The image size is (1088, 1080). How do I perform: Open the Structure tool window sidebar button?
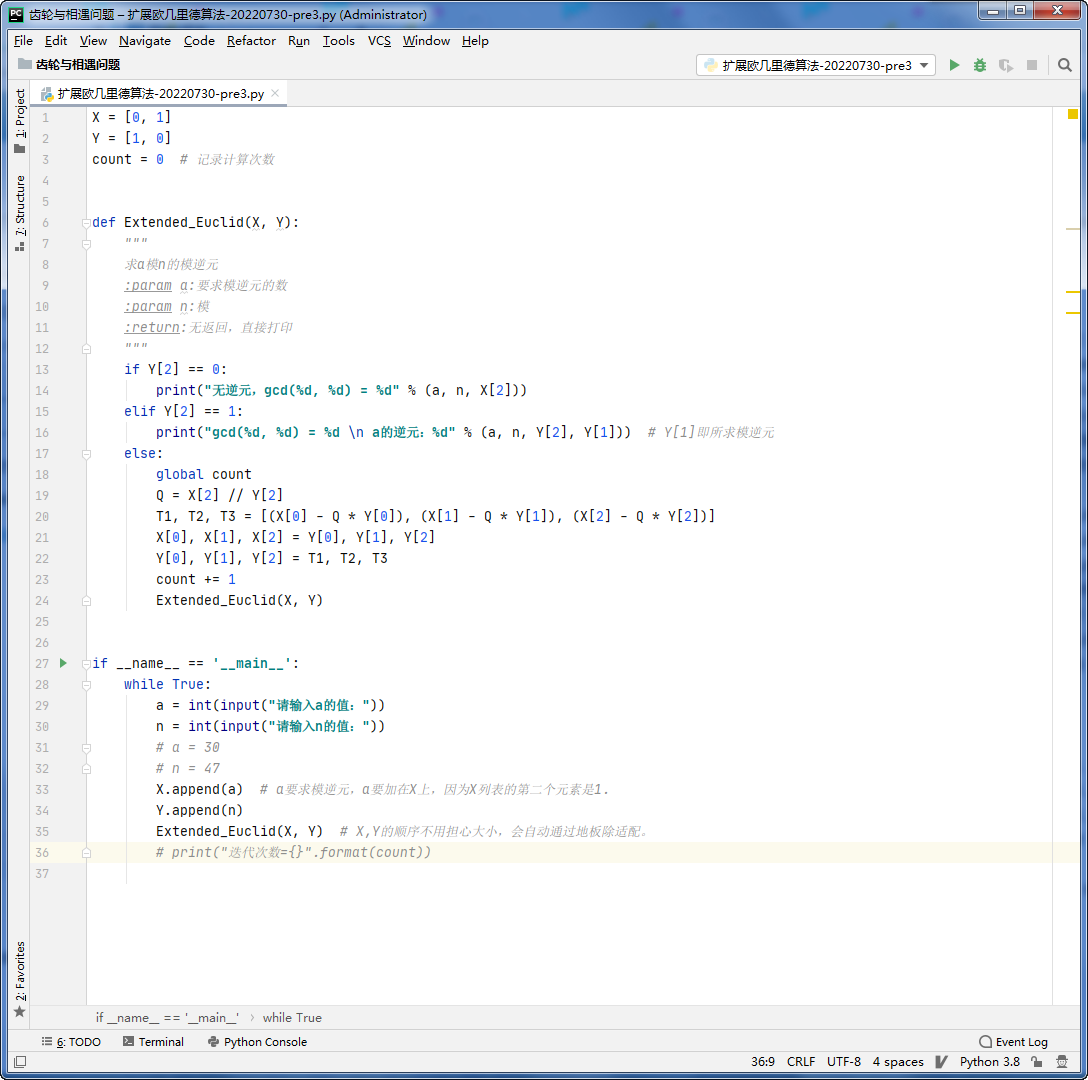[19, 213]
